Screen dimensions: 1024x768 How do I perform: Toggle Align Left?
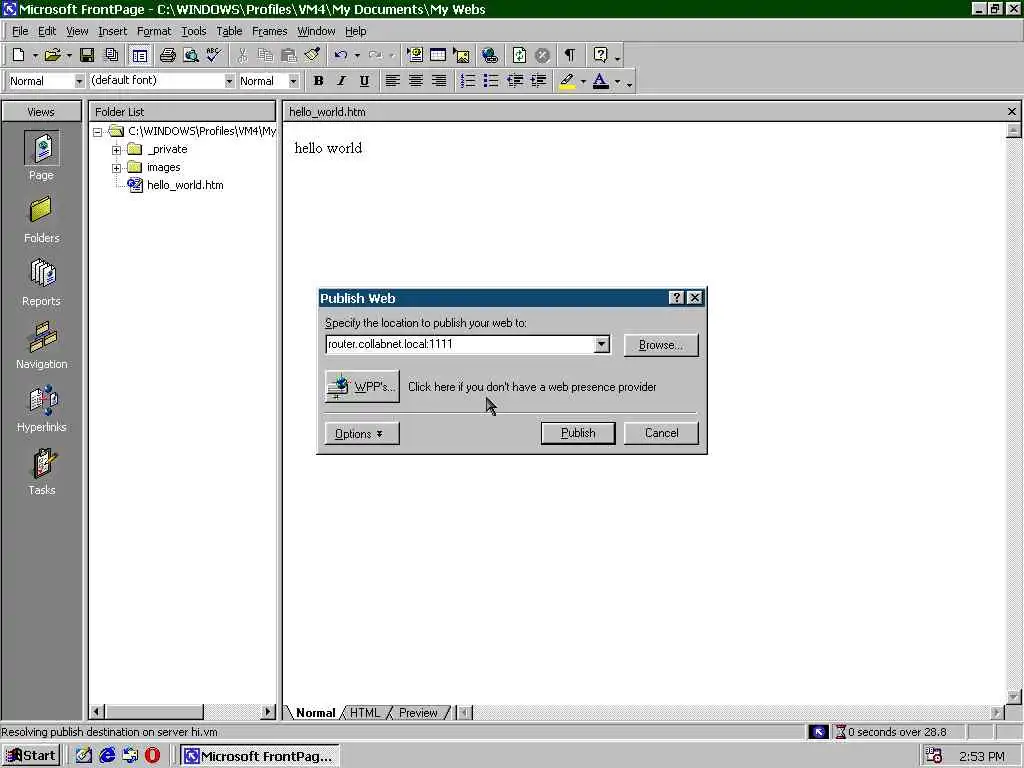click(x=392, y=81)
